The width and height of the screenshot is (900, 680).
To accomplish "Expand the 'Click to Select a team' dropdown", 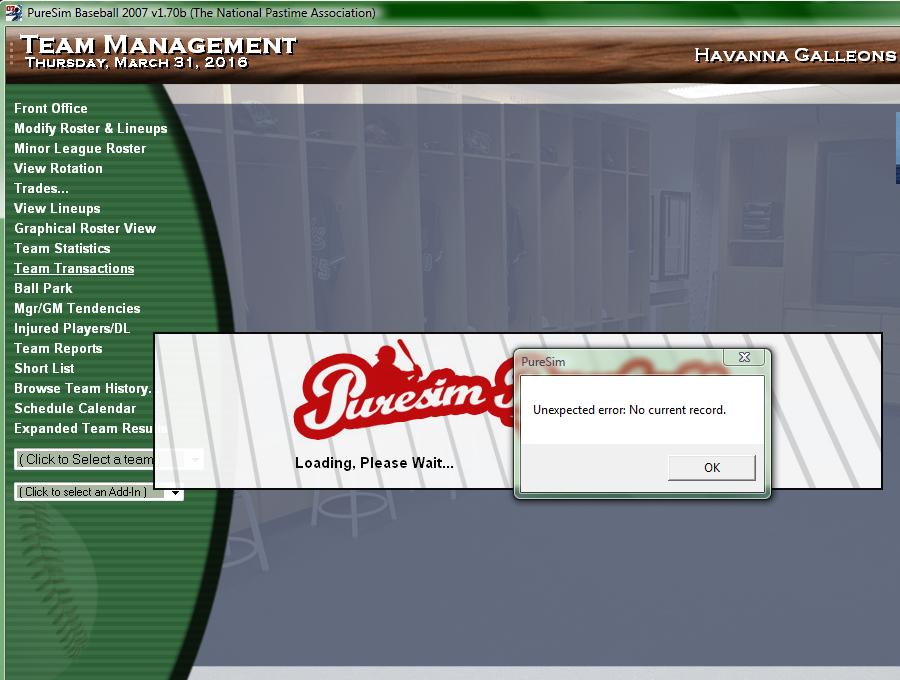I will pos(108,460).
